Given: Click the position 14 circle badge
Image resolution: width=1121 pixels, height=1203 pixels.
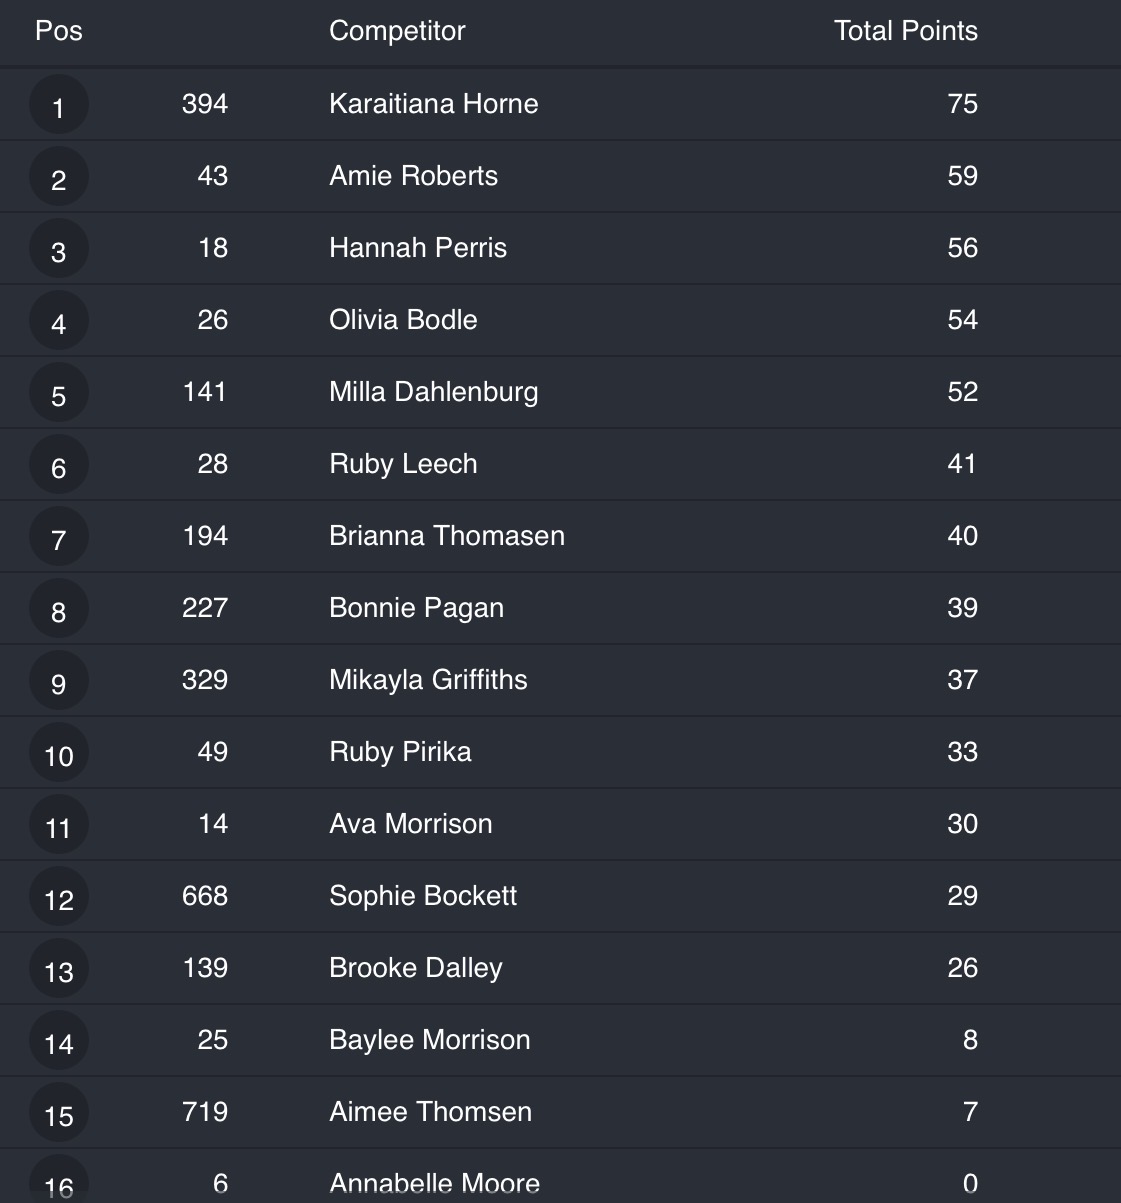Looking at the screenshot, I should 59,1041.
